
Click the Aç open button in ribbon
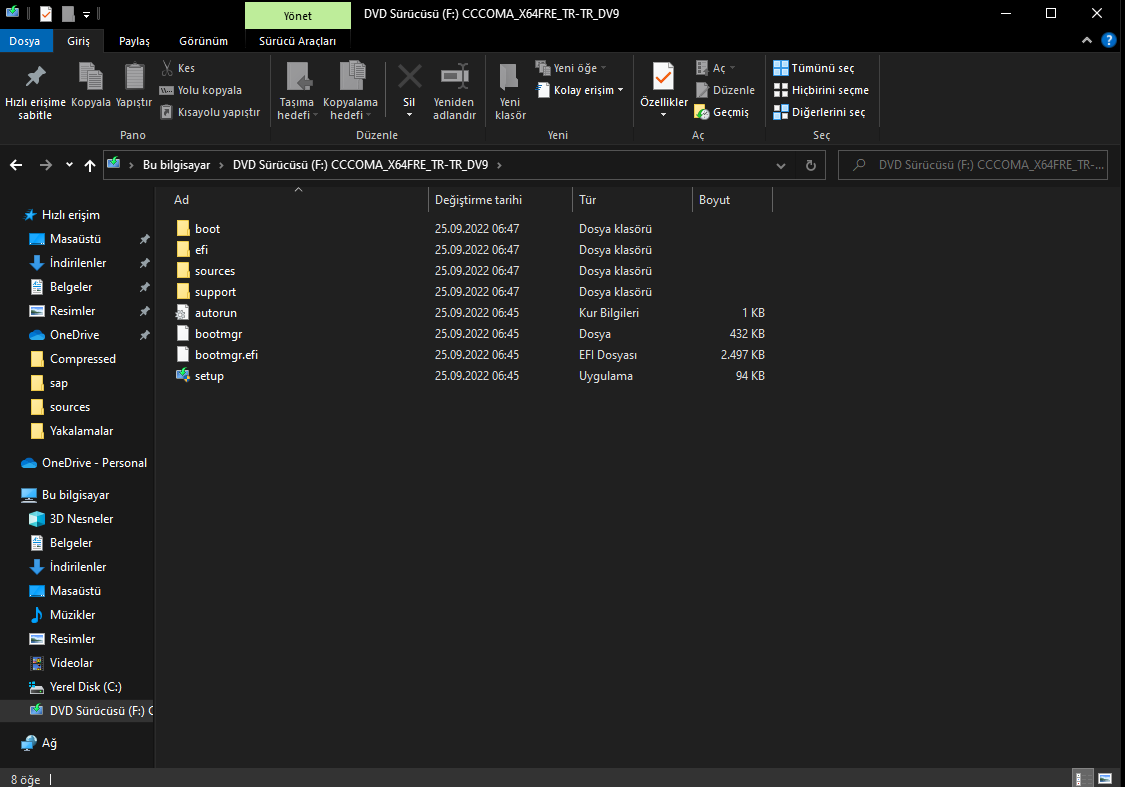point(715,68)
